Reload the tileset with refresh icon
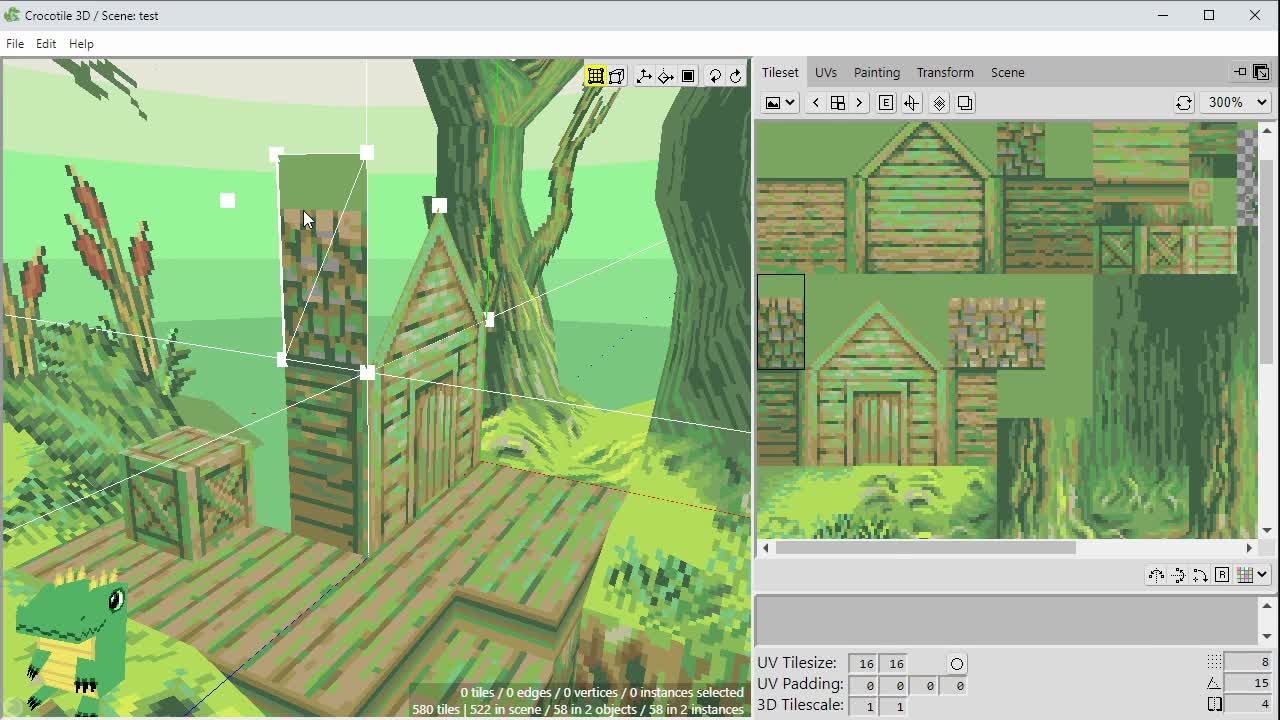The height and width of the screenshot is (720, 1280). point(1183,103)
